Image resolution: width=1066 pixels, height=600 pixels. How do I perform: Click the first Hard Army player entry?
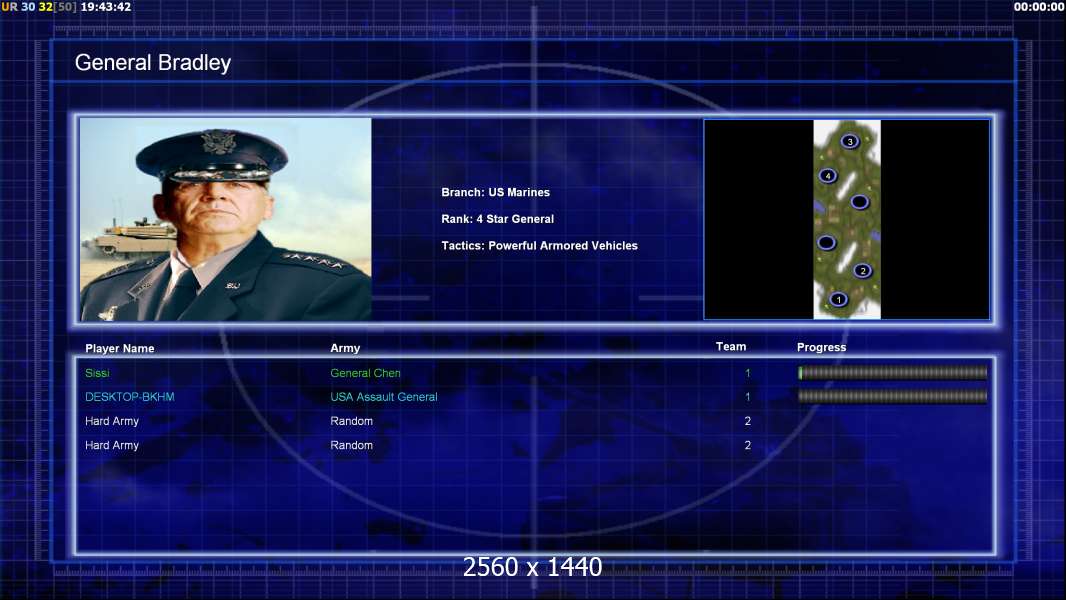pos(112,421)
